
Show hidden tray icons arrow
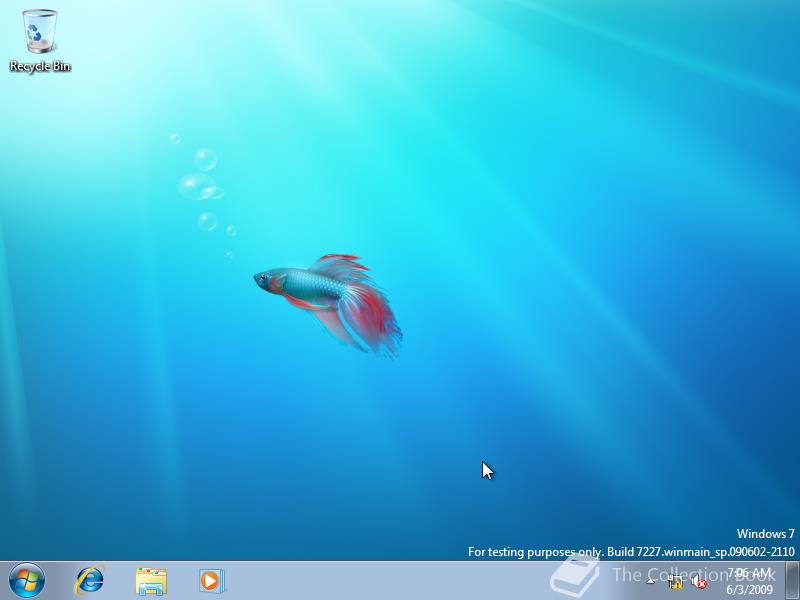(x=651, y=581)
